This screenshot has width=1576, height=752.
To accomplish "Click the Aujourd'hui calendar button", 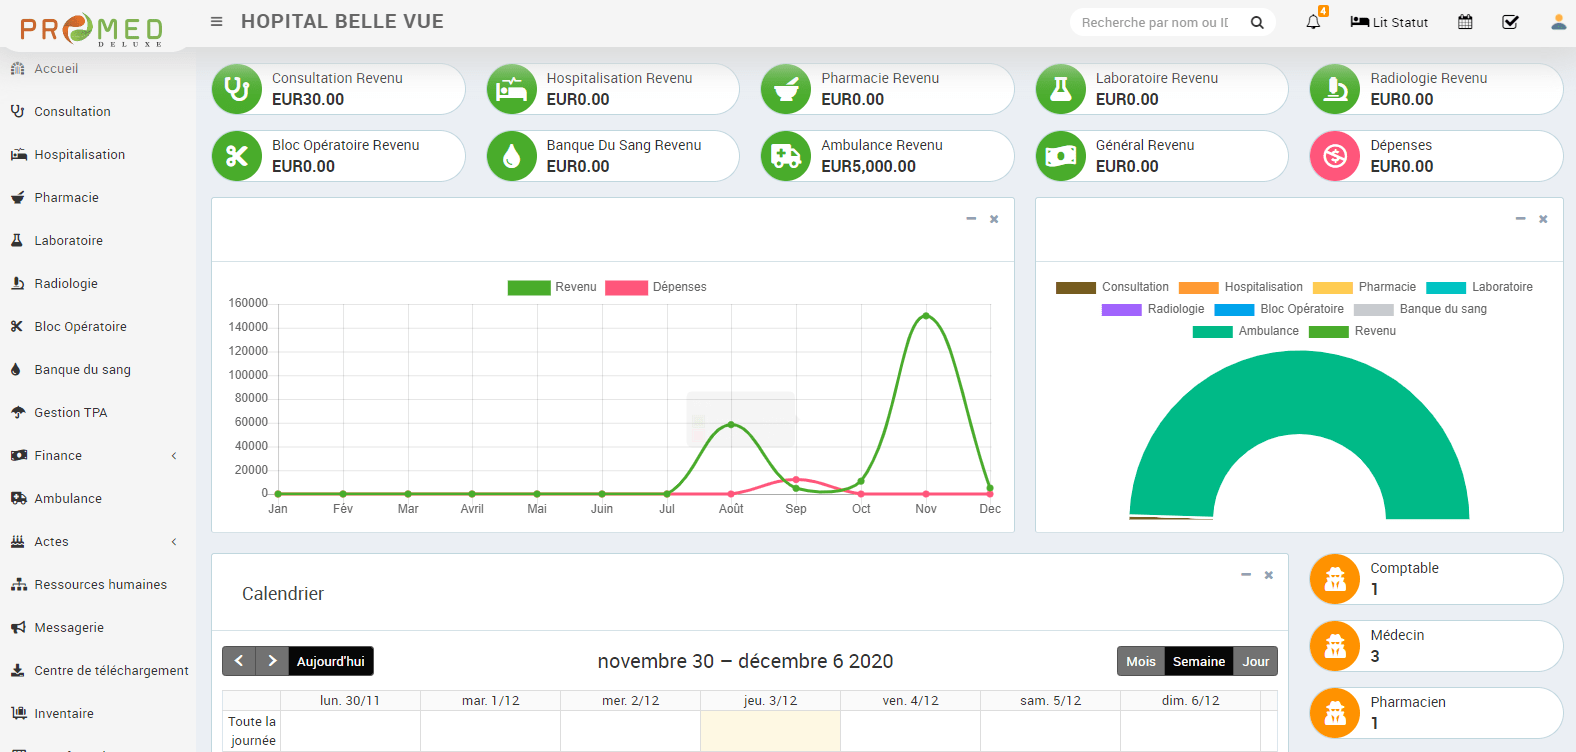I will (x=331, y=661).
